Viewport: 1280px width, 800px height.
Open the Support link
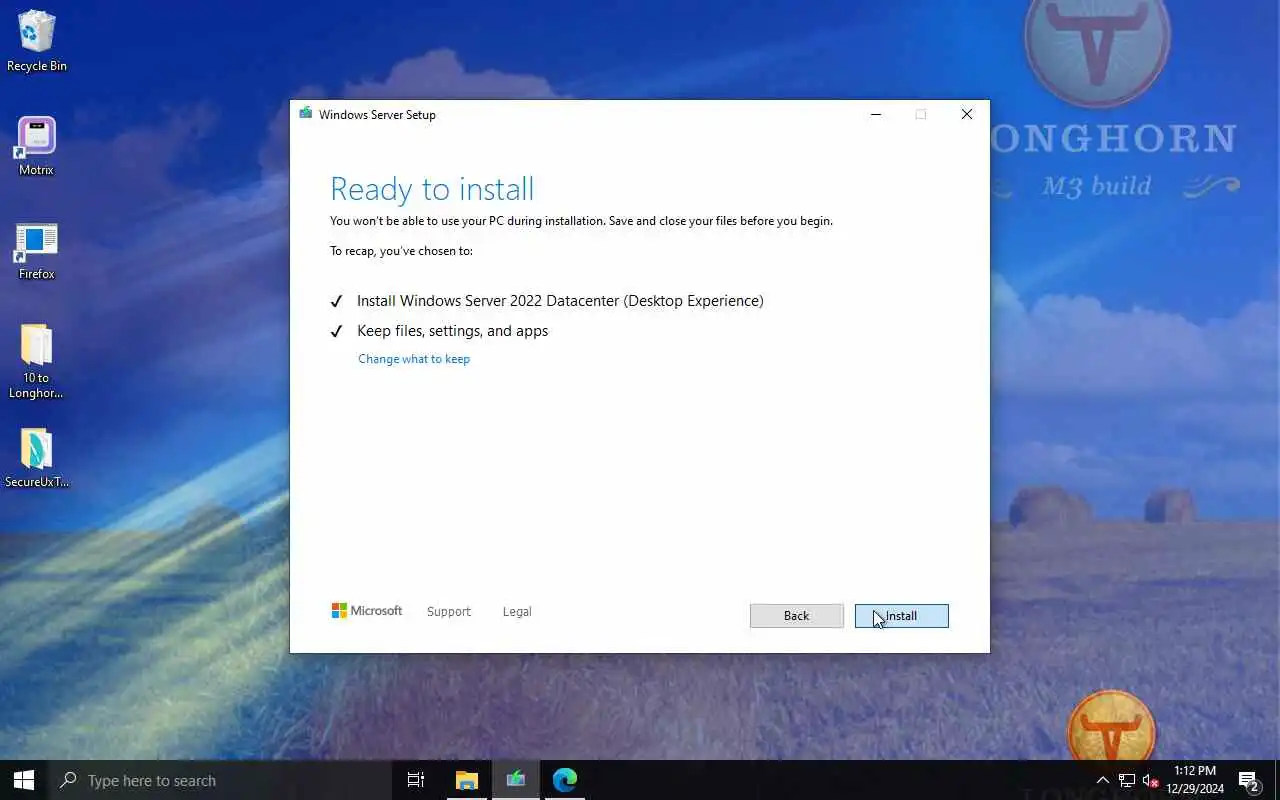[x=448, y=611]
